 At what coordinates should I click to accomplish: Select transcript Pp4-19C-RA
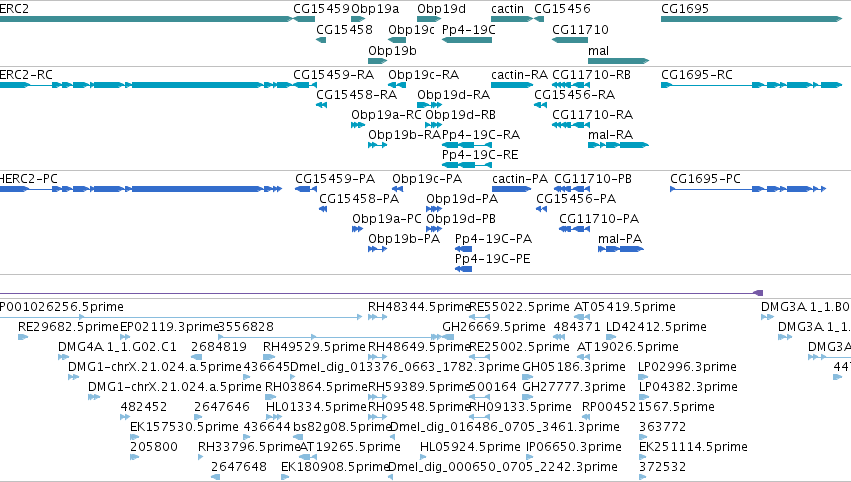point(481,135)
